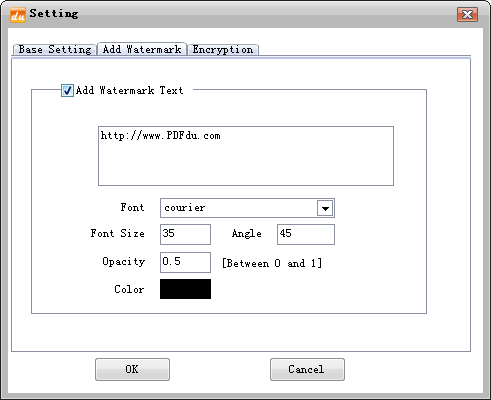Pick the black Color swatch
491x400 pixels.
(185, 289)
